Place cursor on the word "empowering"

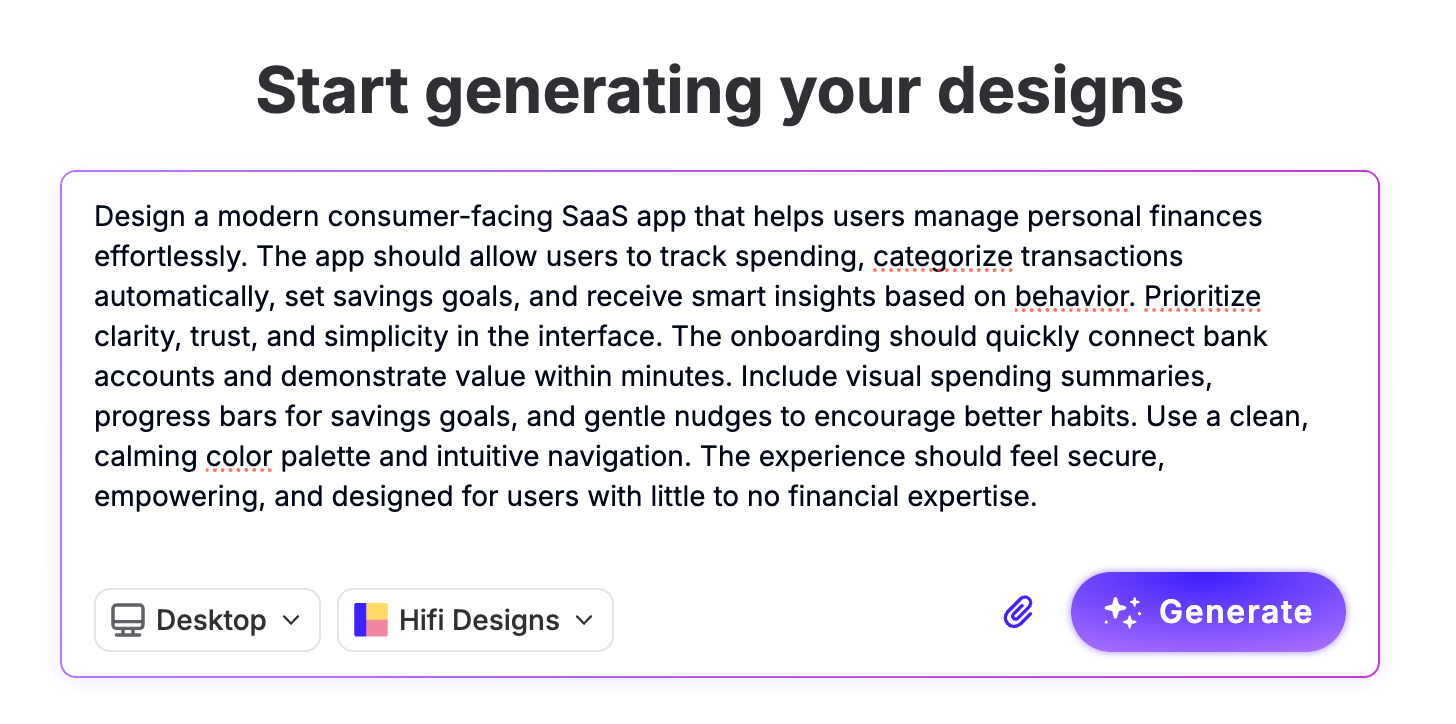177,496
